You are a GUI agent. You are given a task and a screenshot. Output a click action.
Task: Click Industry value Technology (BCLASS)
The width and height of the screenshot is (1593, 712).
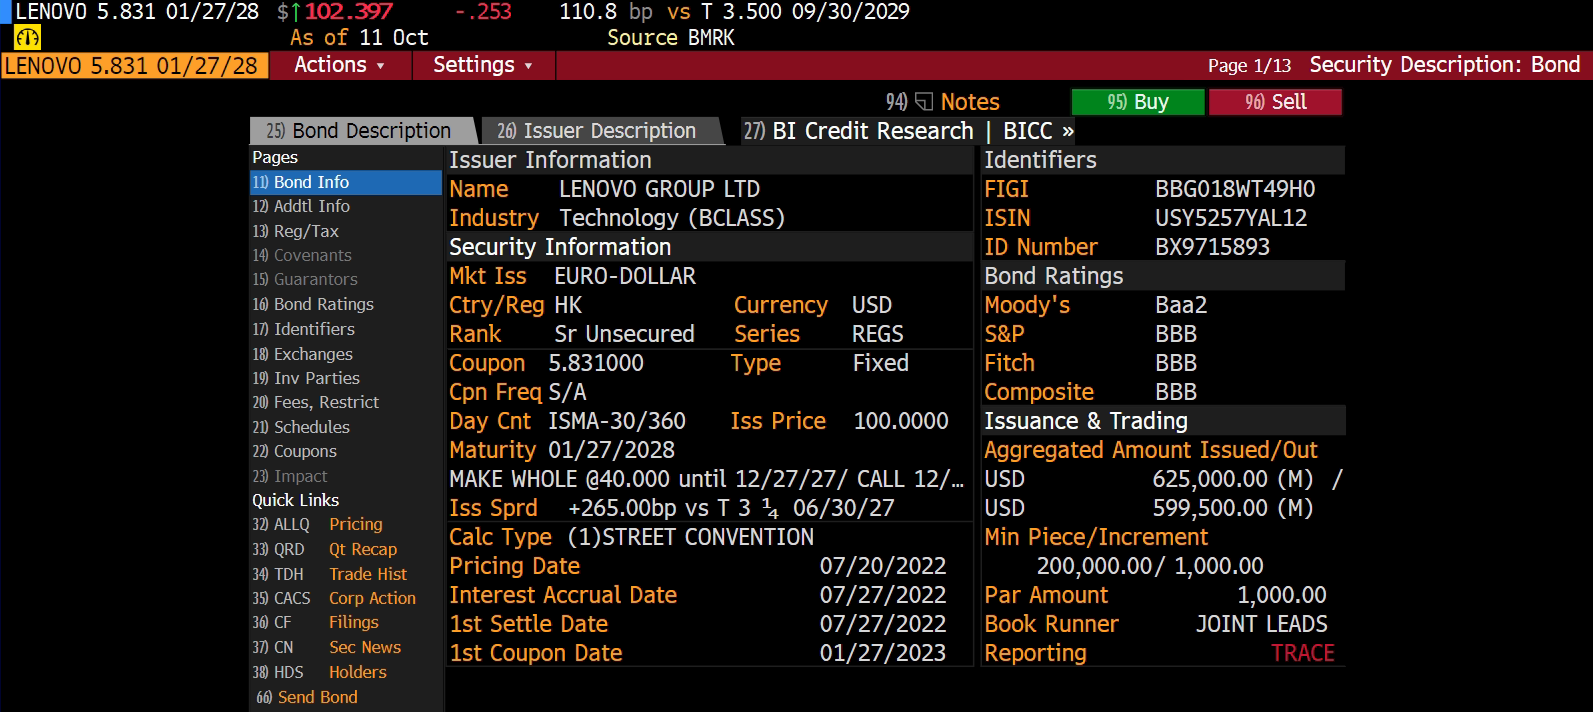click(x=672, y=218)
